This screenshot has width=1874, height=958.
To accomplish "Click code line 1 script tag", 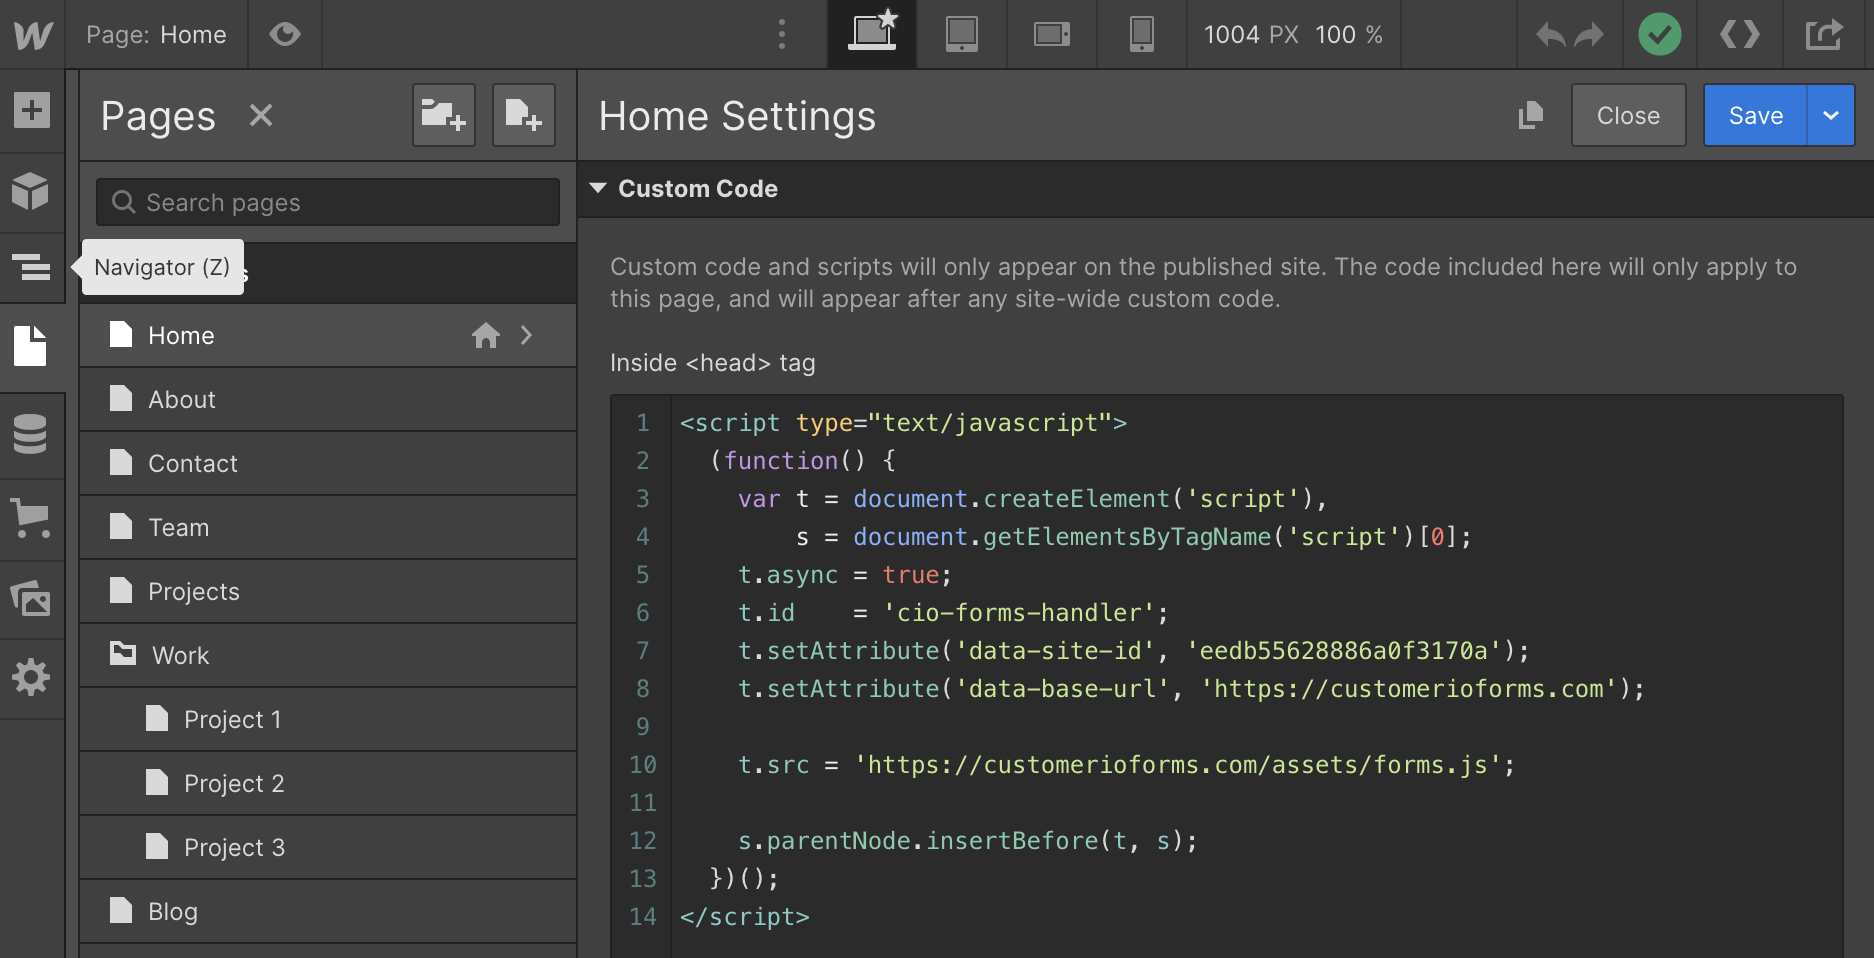I will click(x=903, y=423).
